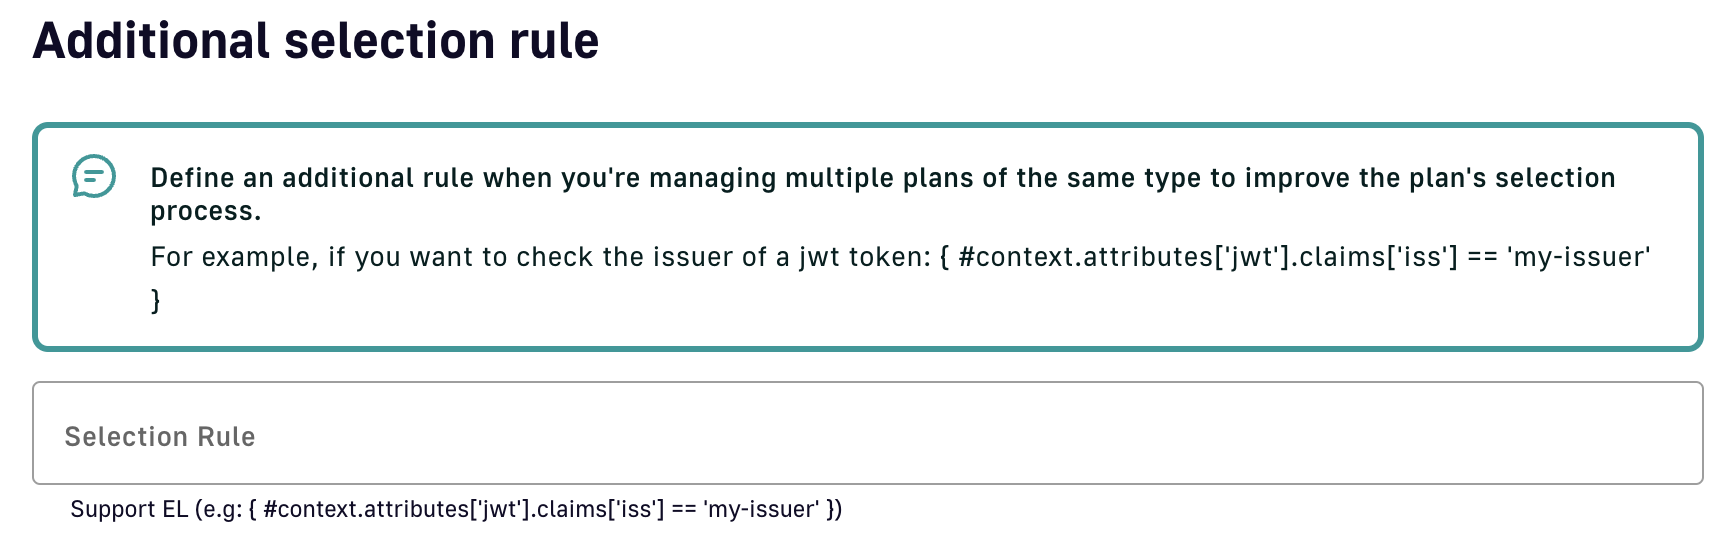The height and width of the screenshot is (542, 1736).
Task: Click the word "process." in the banner
Action: tap(206, 211)
